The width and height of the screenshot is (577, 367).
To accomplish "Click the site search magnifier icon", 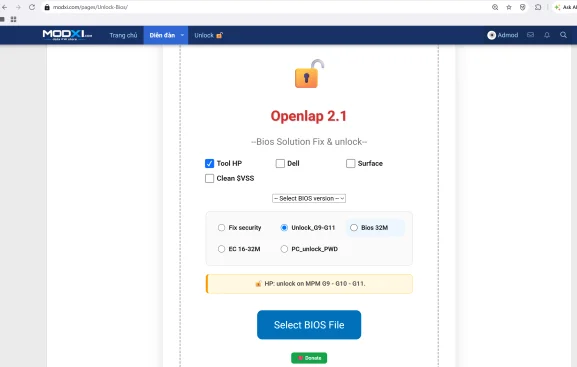I will click(563, 35).
